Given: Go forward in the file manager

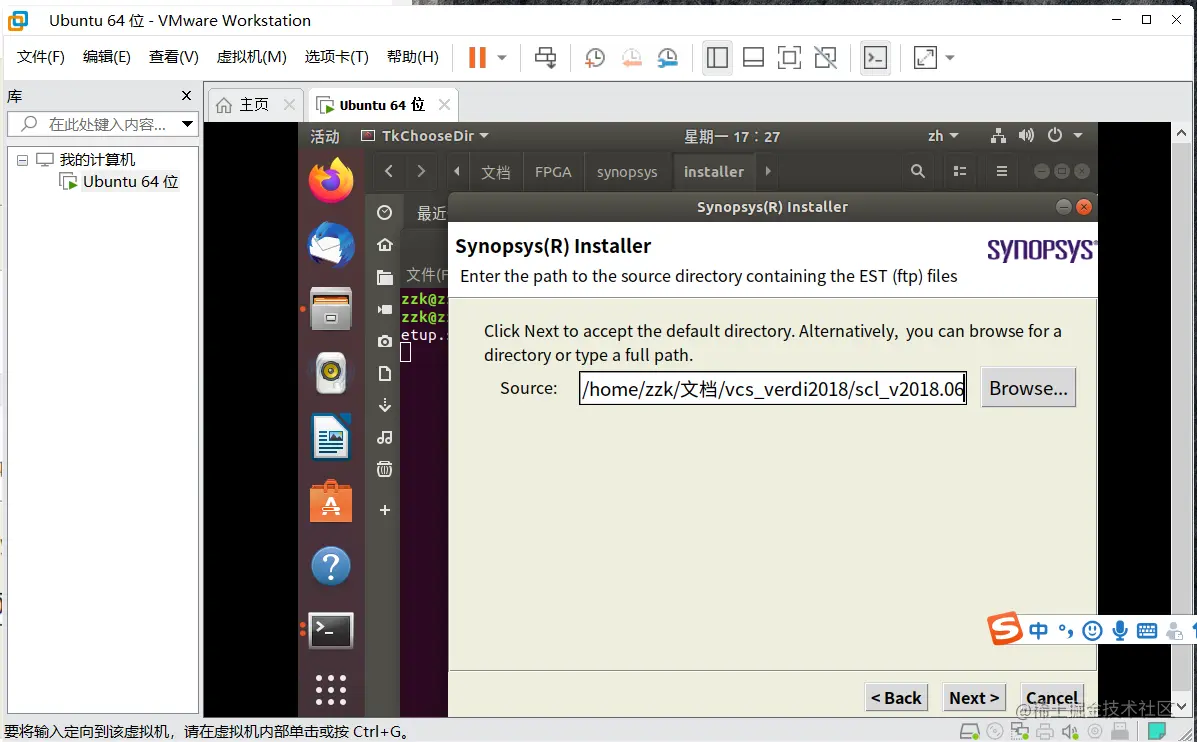Looking at the screenshot, I should 421,171.
